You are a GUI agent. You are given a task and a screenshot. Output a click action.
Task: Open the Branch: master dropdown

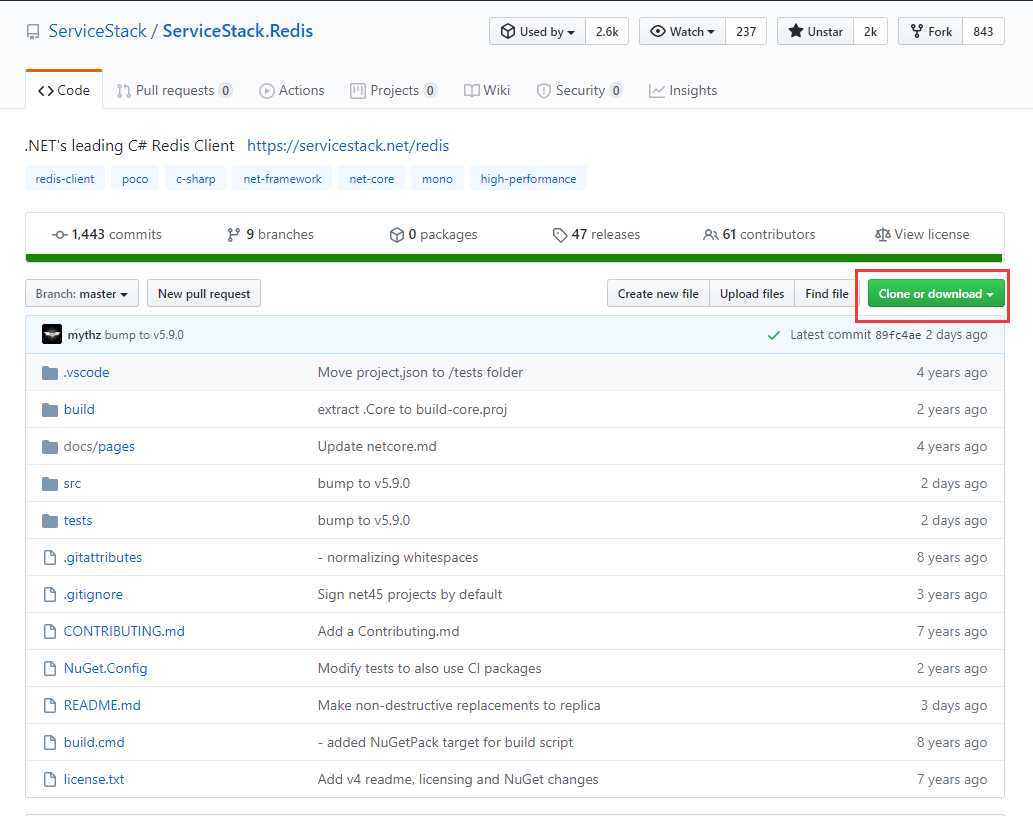point(82,294)
